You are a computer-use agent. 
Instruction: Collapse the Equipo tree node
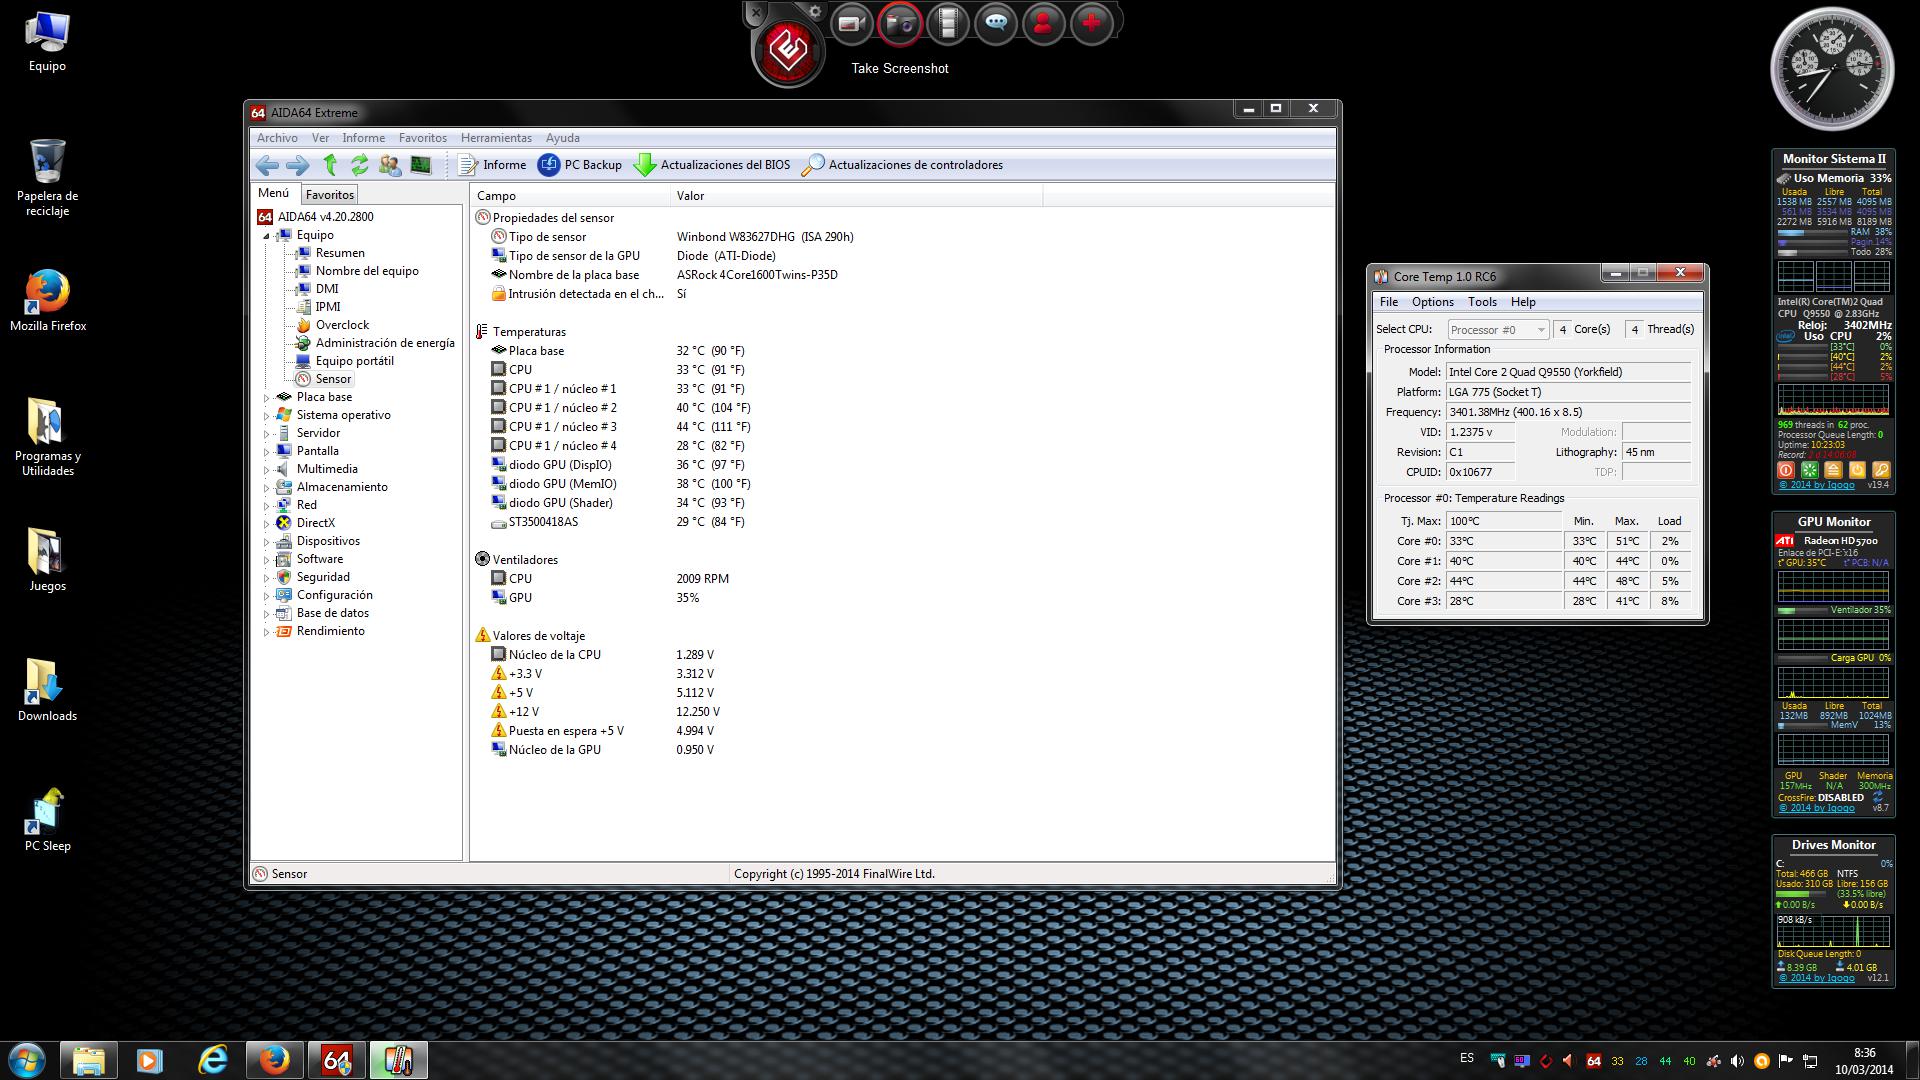(x=267, y=236)
